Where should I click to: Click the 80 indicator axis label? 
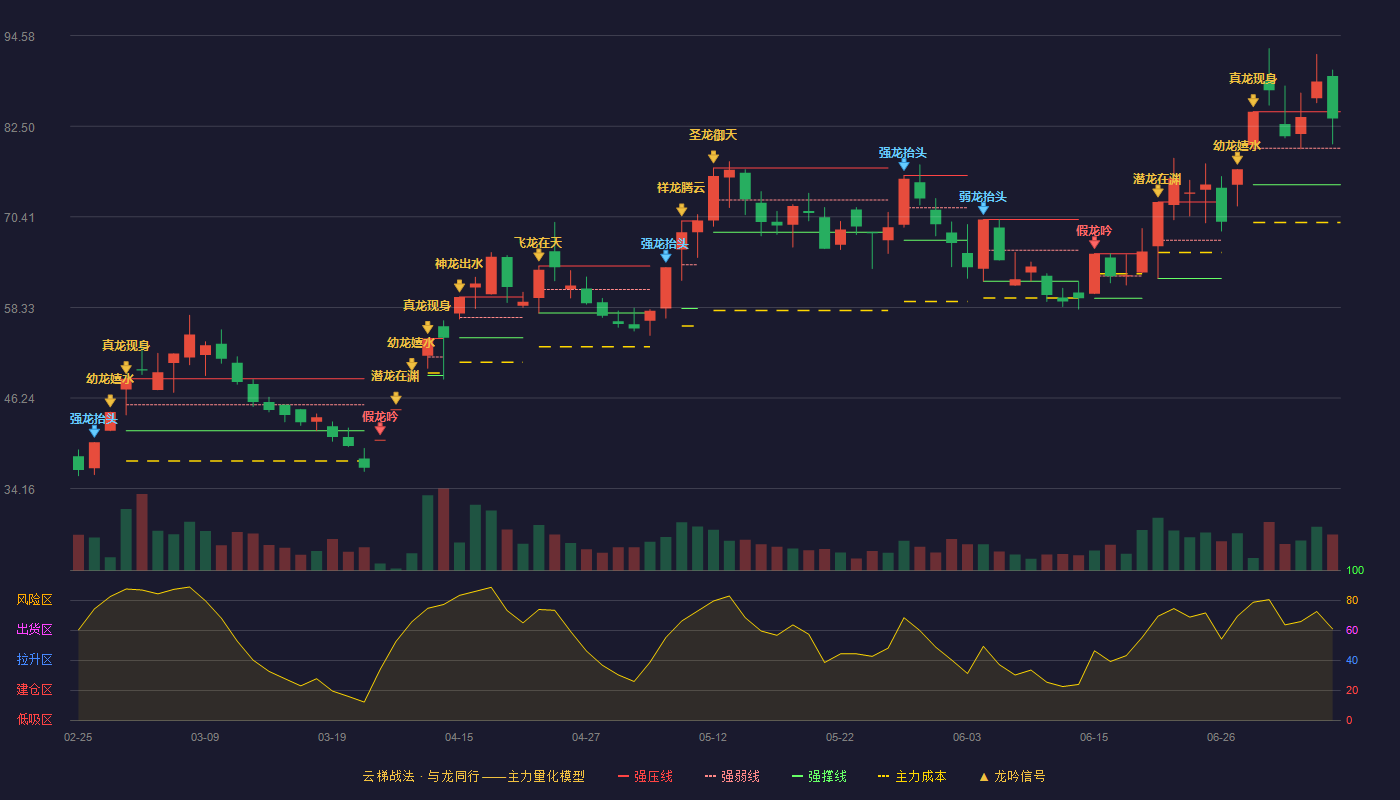tap(1352, 600)
